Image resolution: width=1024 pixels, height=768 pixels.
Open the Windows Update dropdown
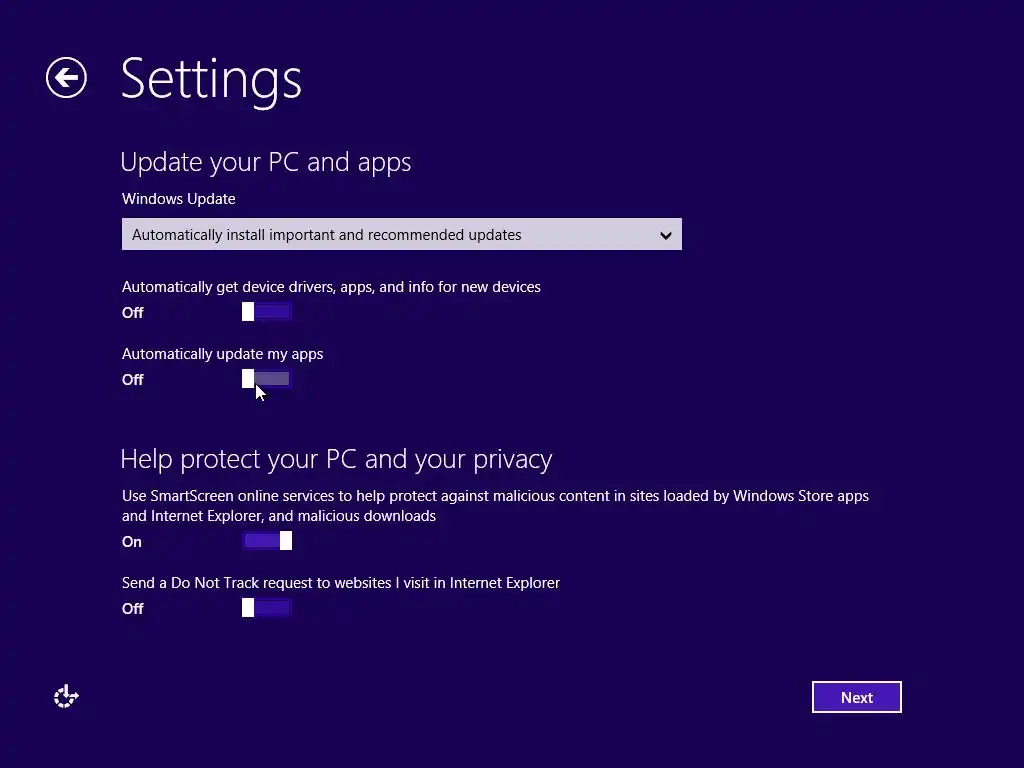click(x=402, y=234)
